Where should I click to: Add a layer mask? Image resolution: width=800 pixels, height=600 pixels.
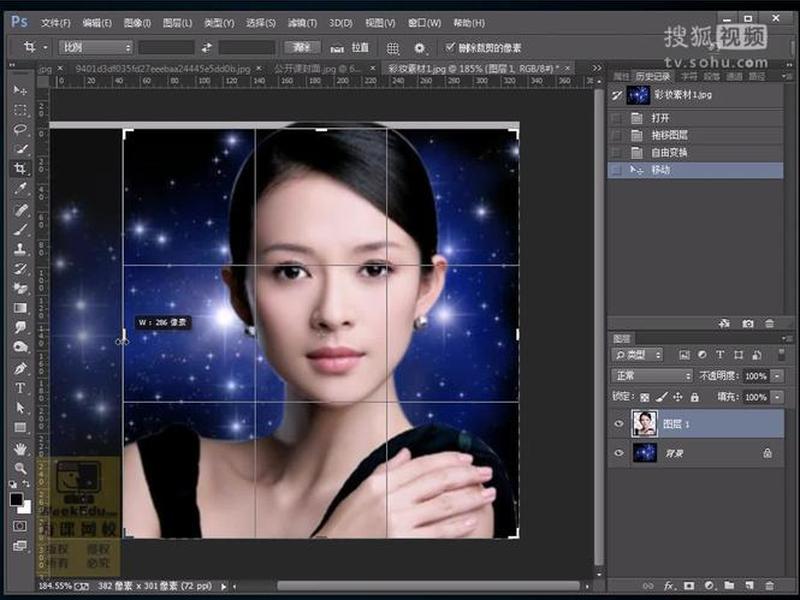tap(689, 586)
